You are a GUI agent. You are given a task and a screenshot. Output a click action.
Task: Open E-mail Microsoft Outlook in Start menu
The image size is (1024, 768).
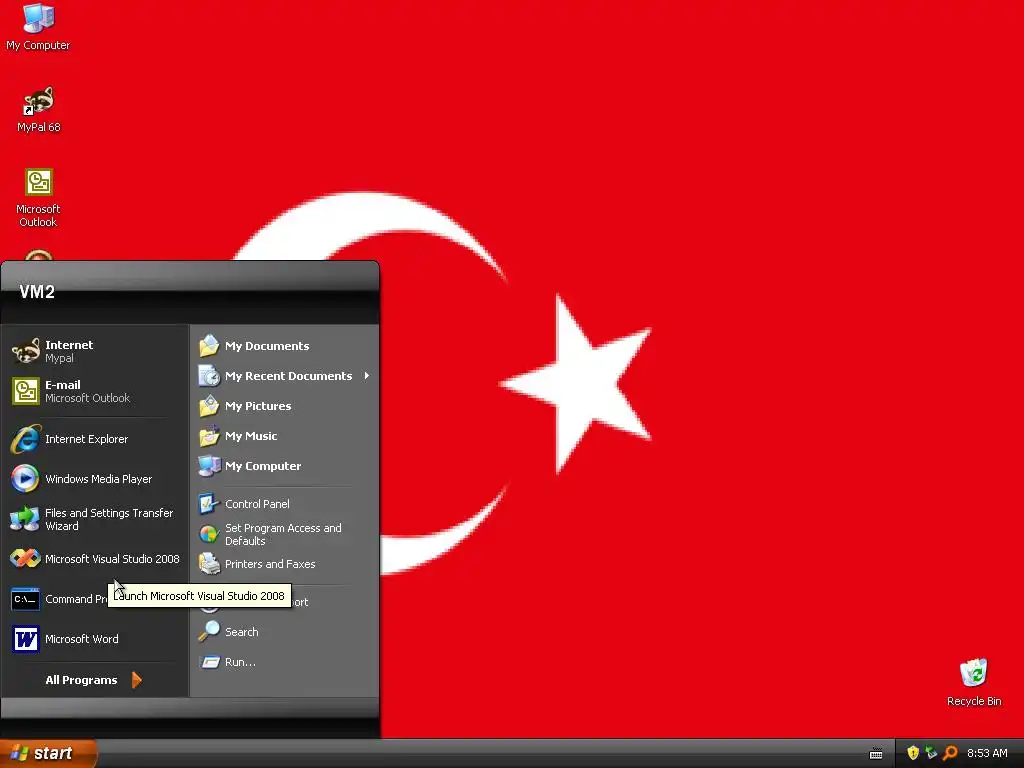[x=95, y=391]
